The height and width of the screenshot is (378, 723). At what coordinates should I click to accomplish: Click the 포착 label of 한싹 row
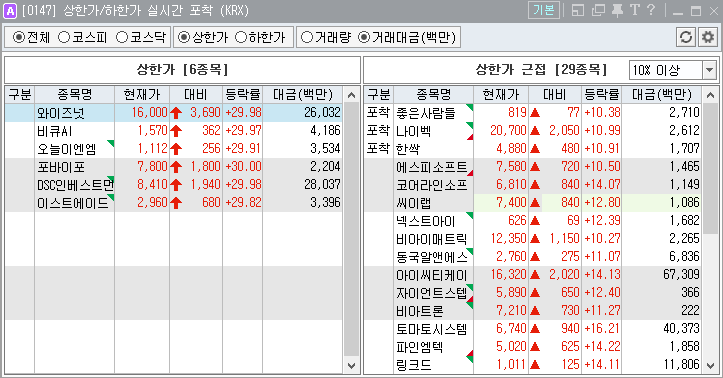click(x=379, y=148)
